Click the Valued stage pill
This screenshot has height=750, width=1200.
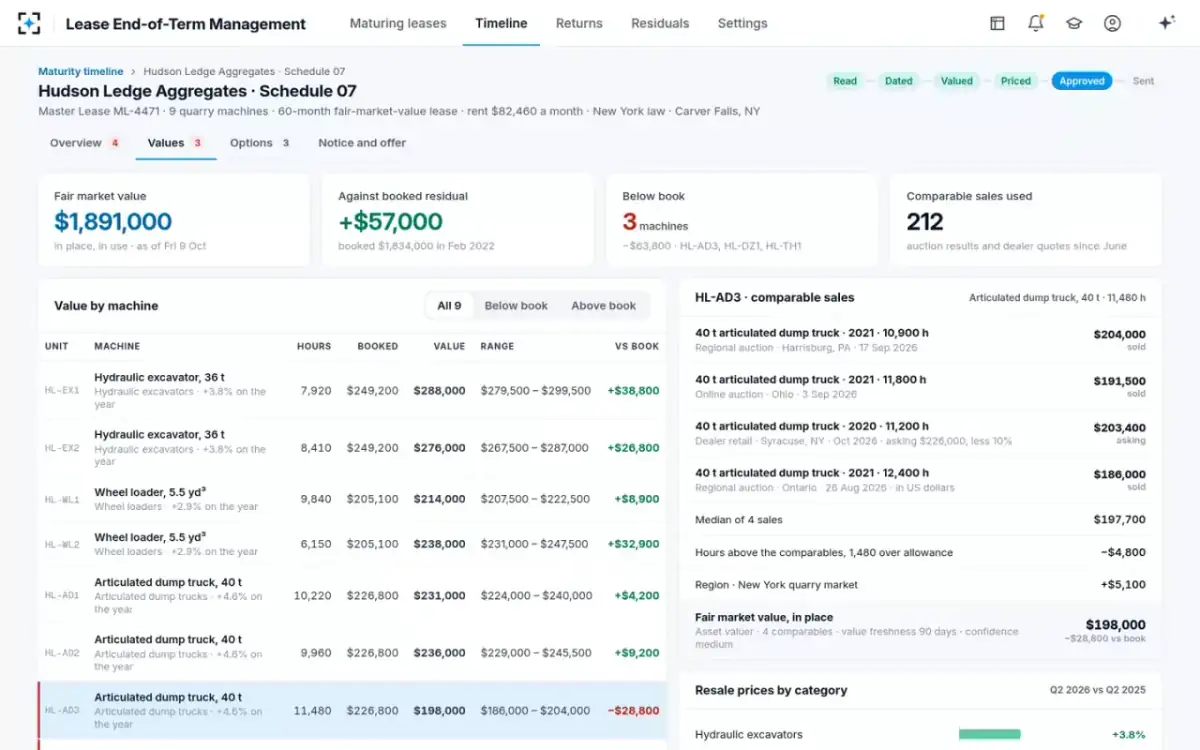[957, 81]
